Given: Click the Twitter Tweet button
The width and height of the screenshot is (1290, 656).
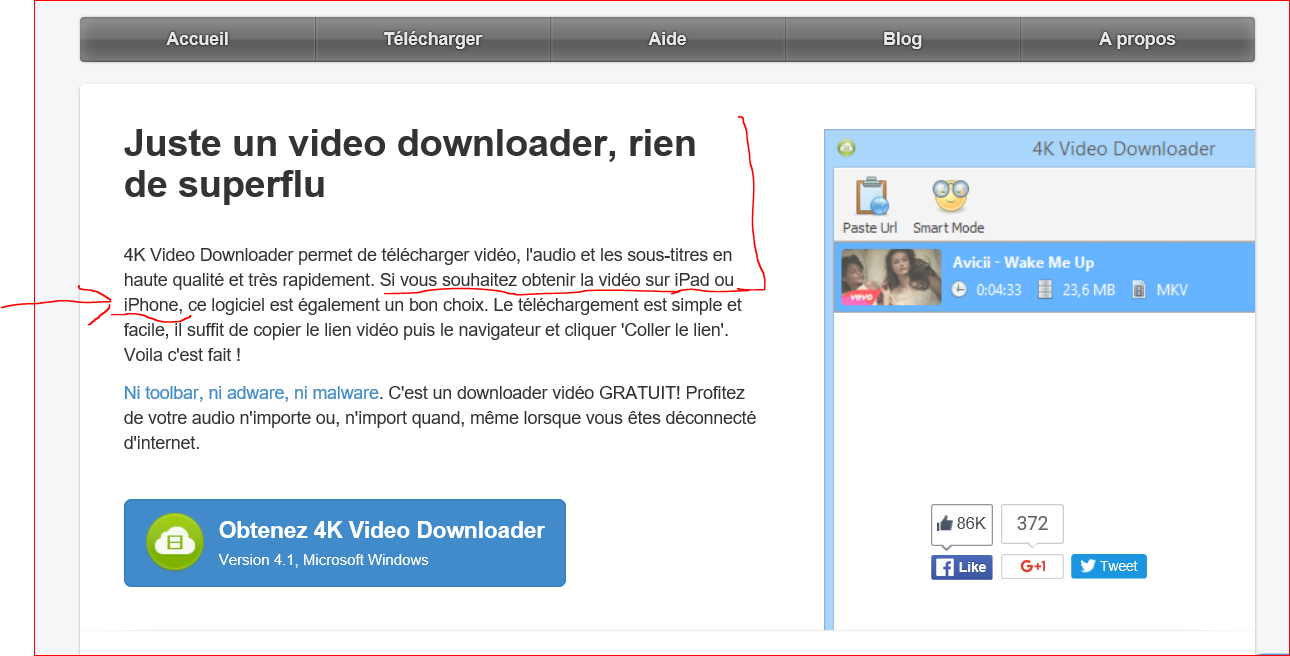Looking at the screenshot, I should pos(1109,566).
